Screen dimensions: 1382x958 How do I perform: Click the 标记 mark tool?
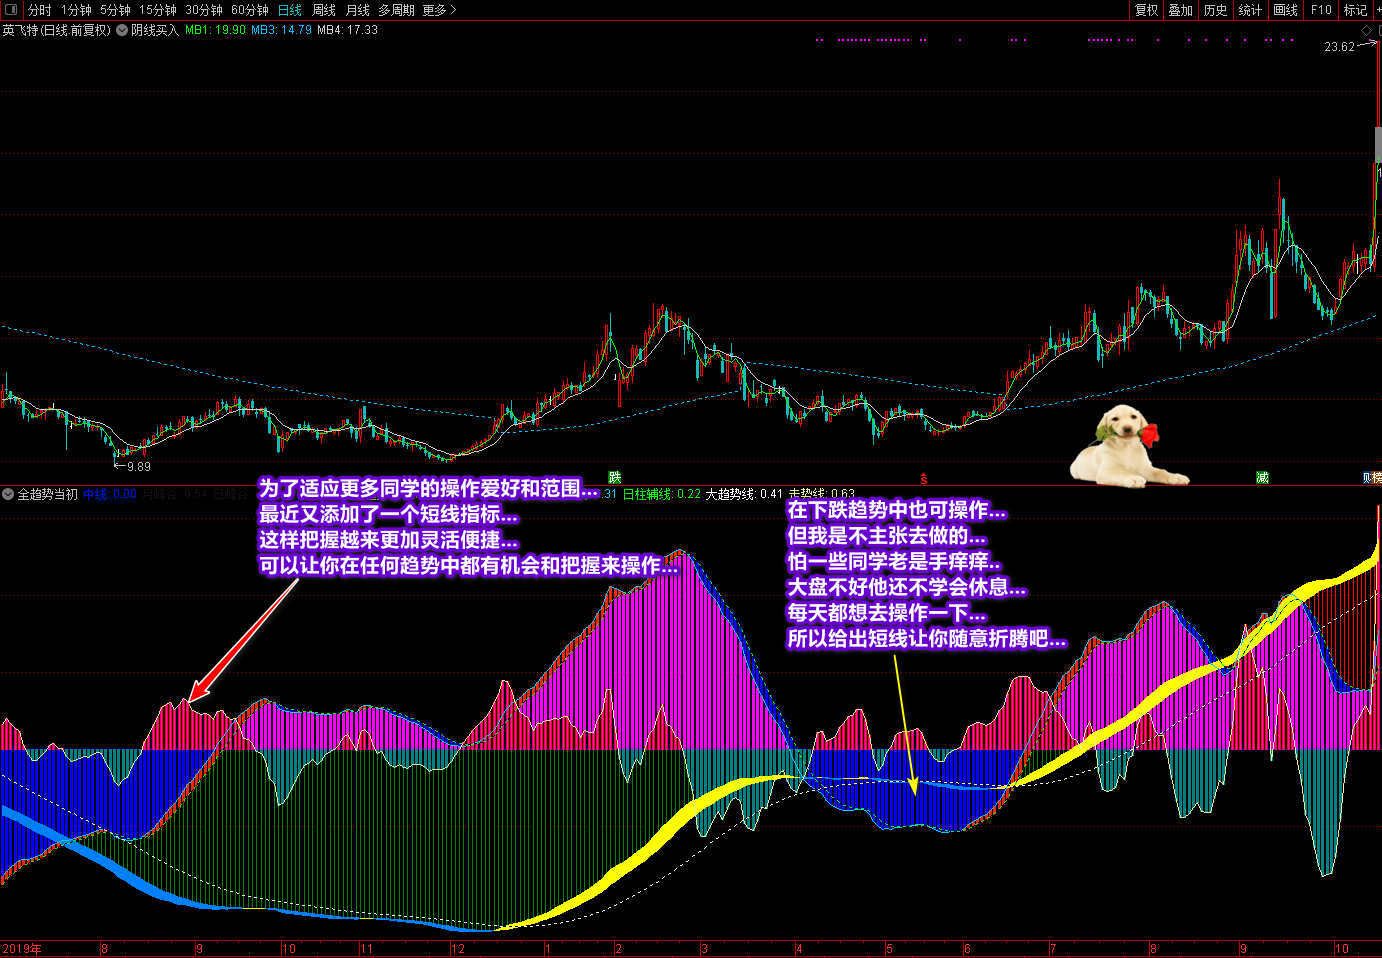point(1355,10)
